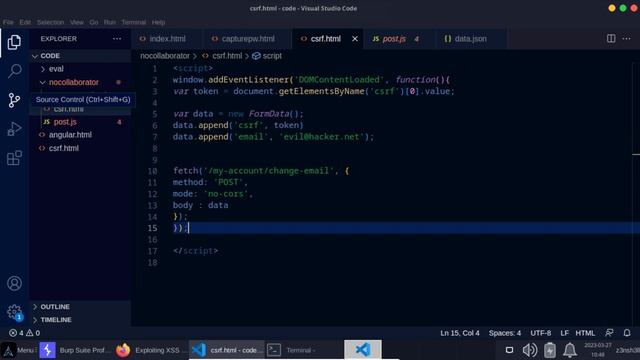Open the battery indicator in system tray
640x360 pixels.
coord(550,350)
